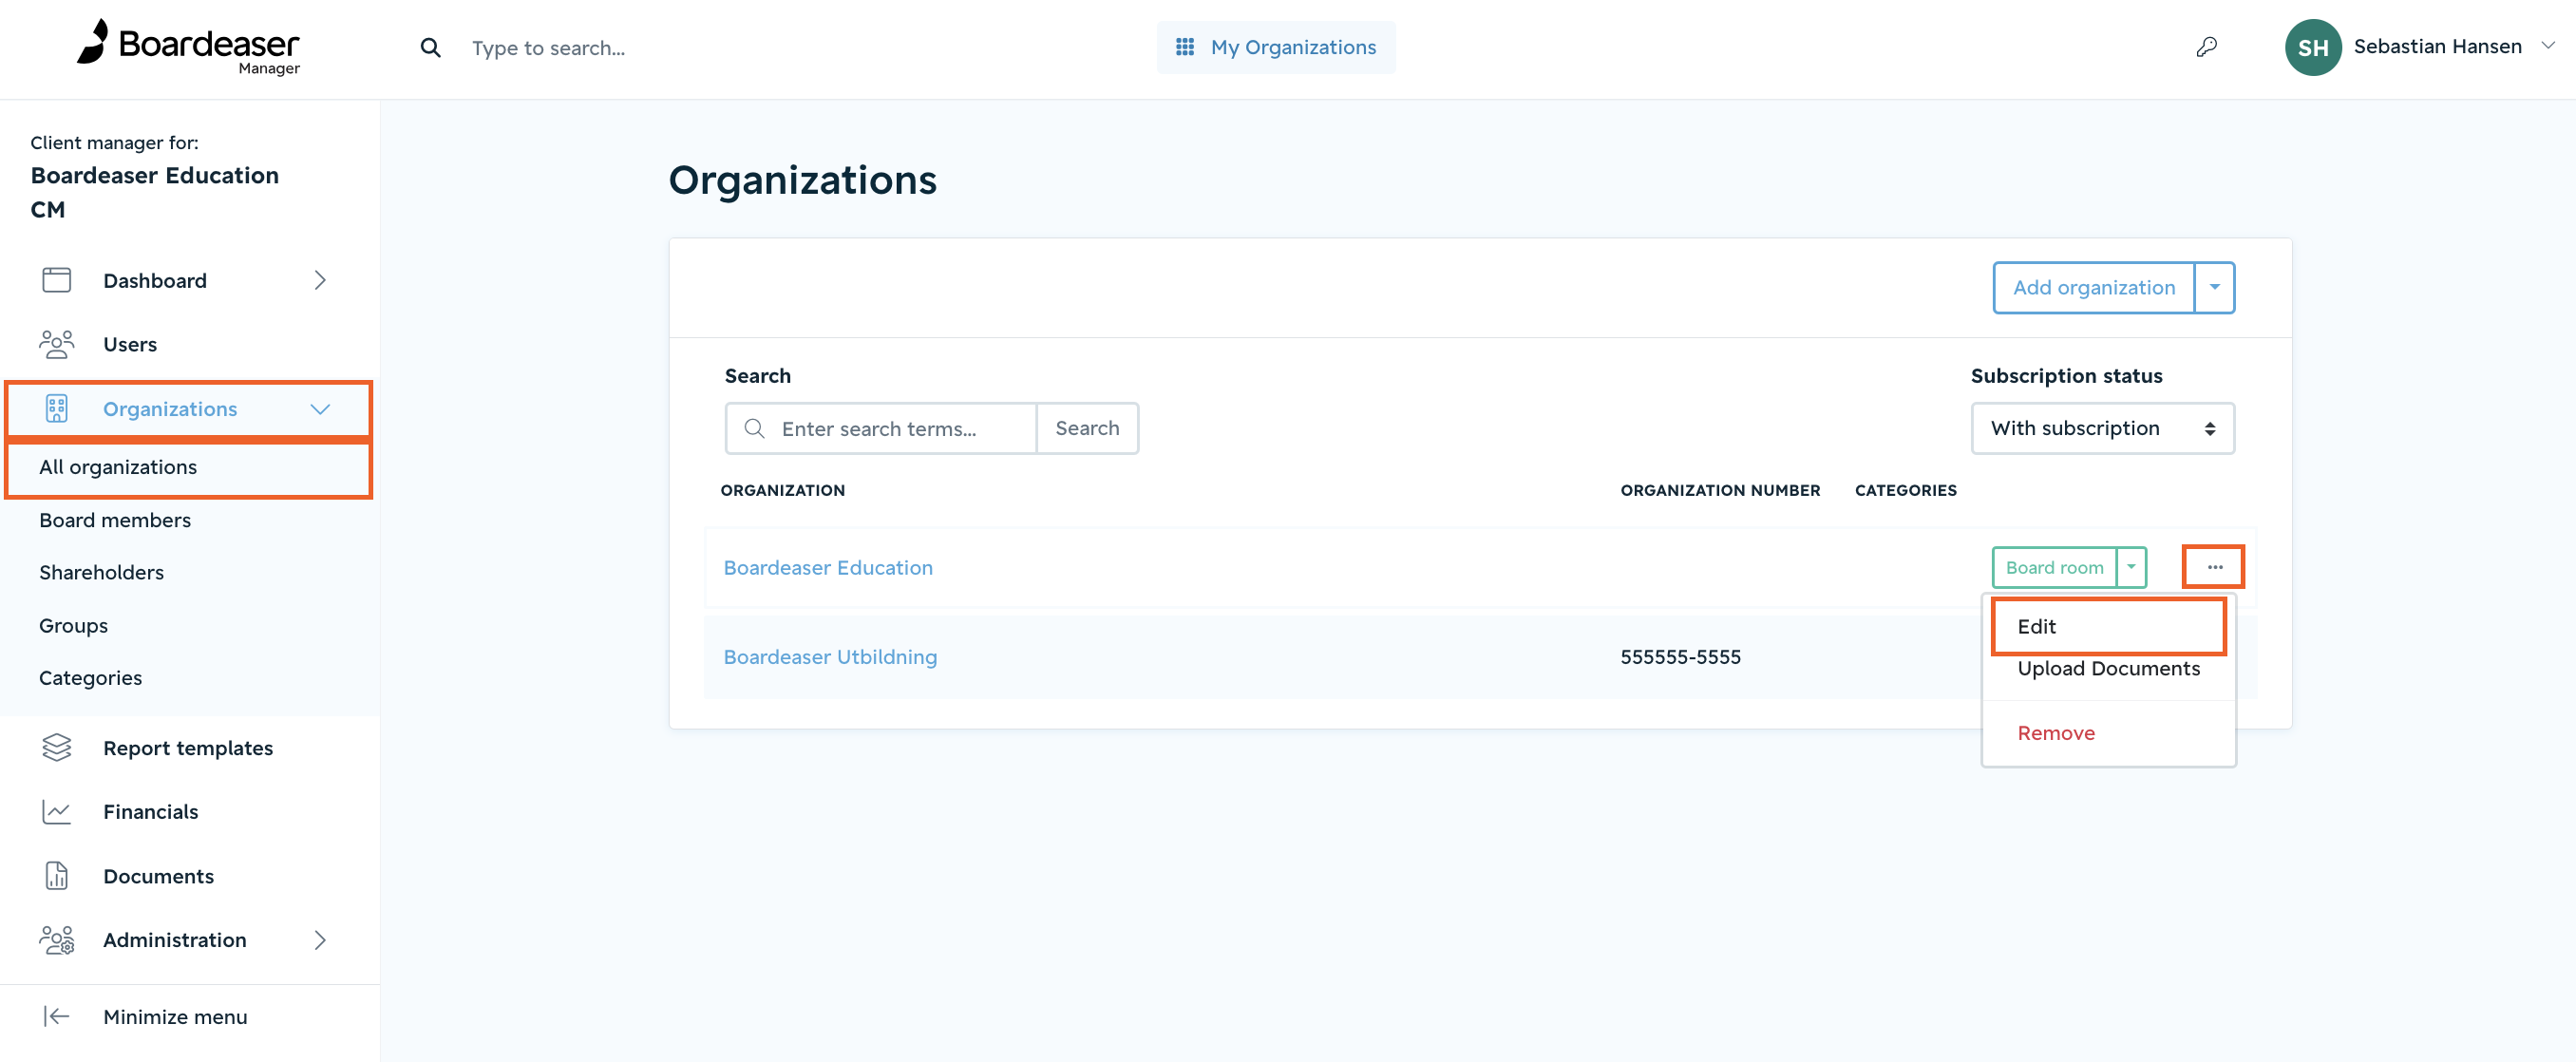Click the ORGANIZATION column header

pos(782,490)
